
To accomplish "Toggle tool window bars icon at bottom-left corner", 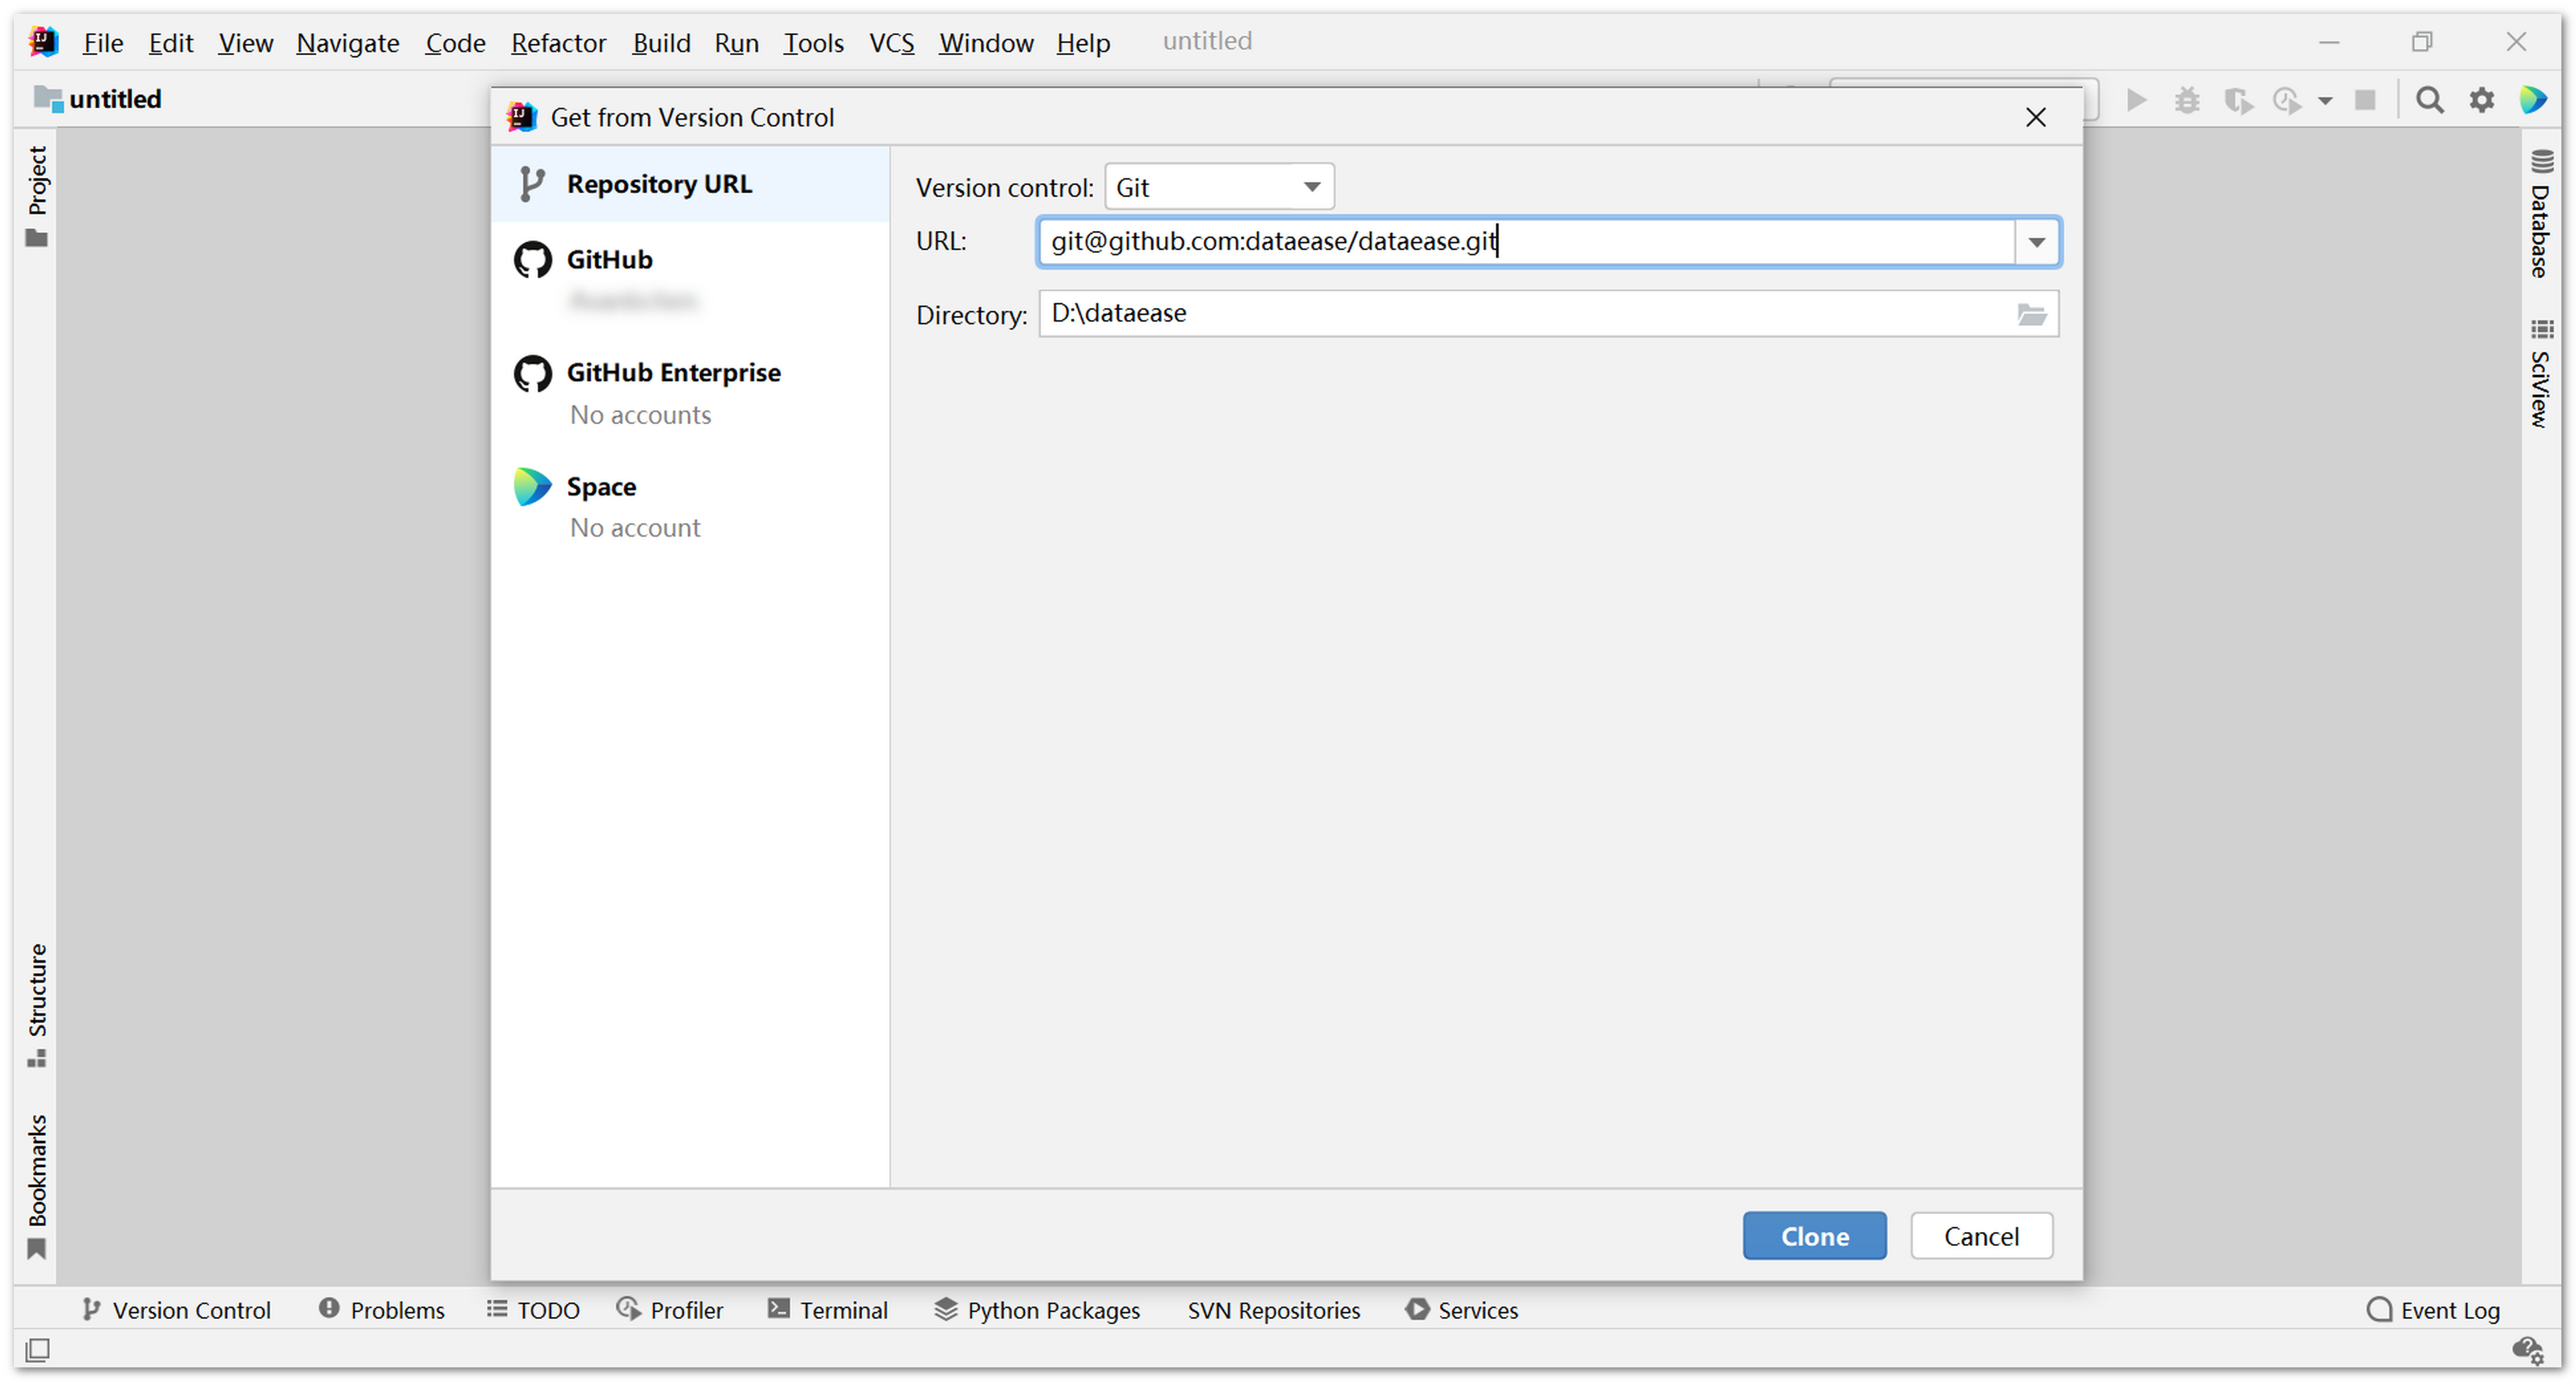I will 37,1350.
